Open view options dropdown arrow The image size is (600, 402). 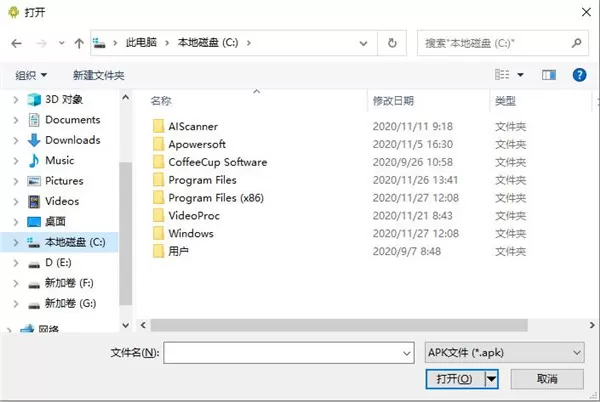[x=520, y=75]
